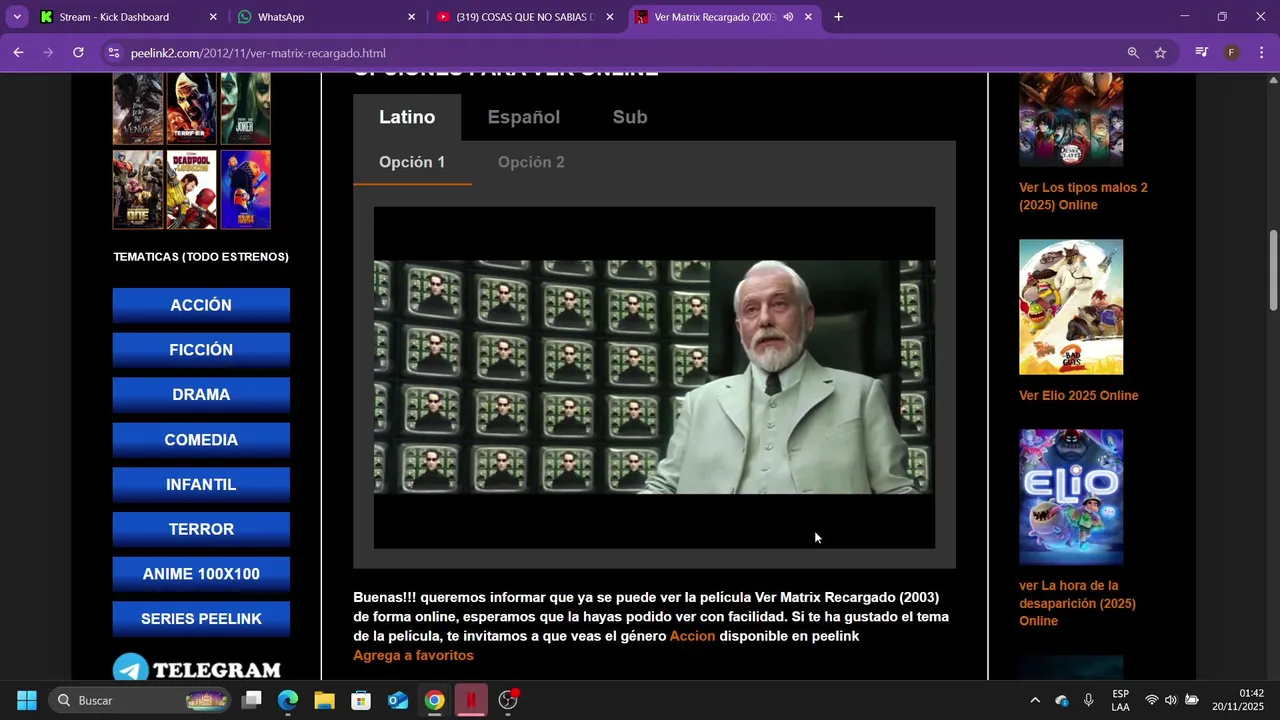This screenshot has height=720, width=1280.
Task: Choose Opción 2 player source
Action: tap(531, 162)
